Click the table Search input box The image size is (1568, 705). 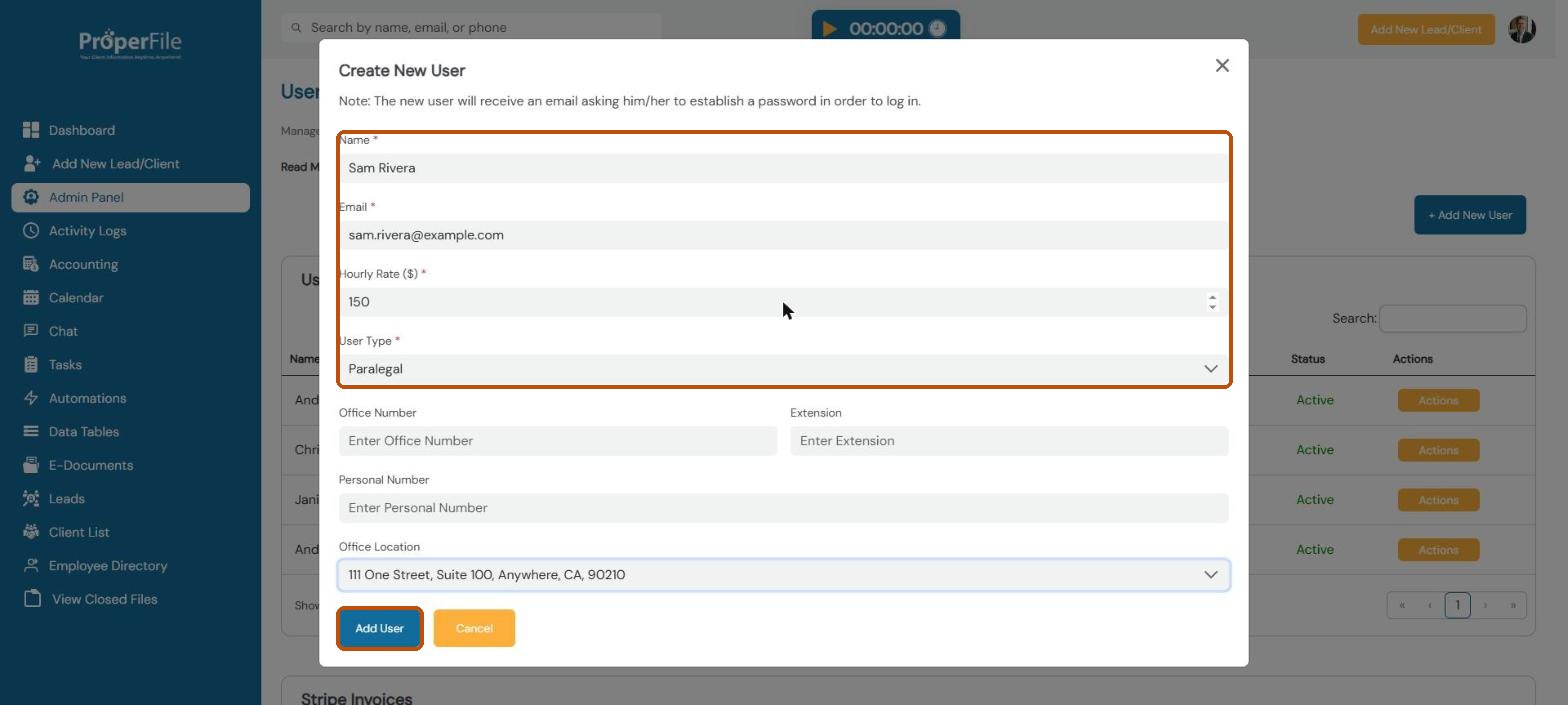[1453, 319]
